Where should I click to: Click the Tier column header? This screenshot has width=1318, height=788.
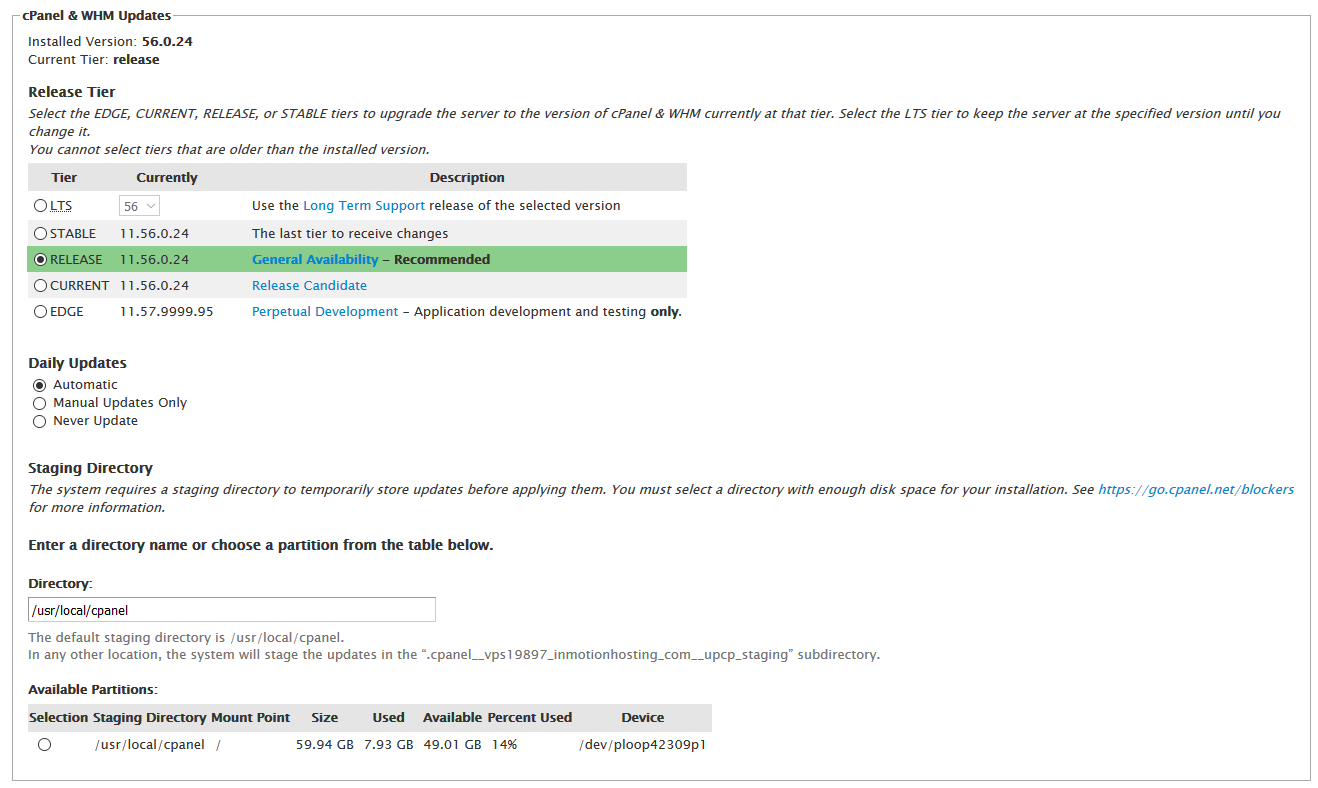(64, 178)
